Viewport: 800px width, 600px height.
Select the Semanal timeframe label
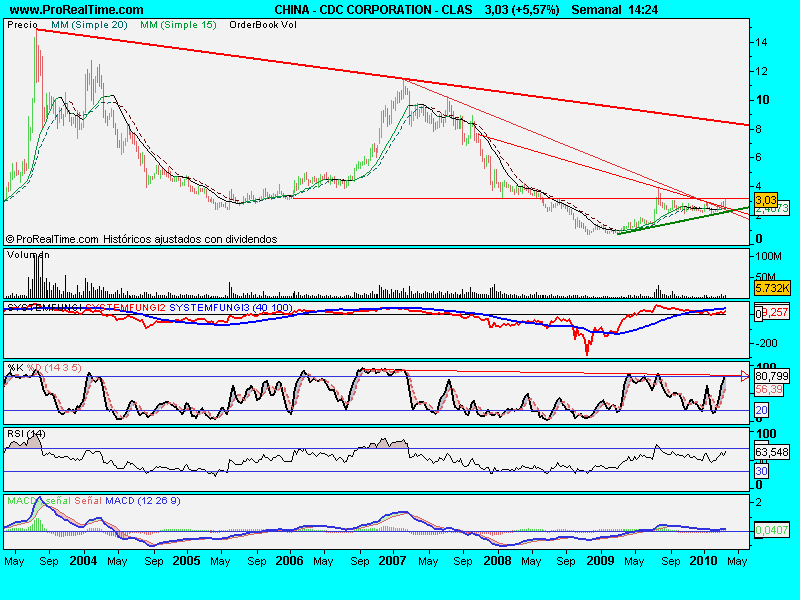(x=596, y=10)
